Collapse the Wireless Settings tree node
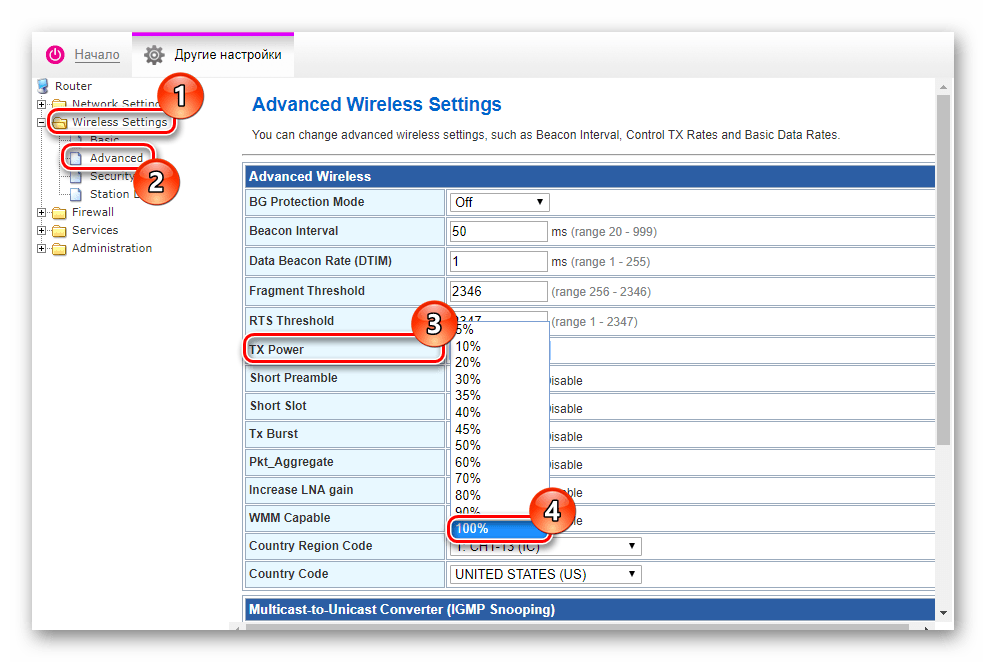This screenshot has height=662, width=986. click(42, 123)
